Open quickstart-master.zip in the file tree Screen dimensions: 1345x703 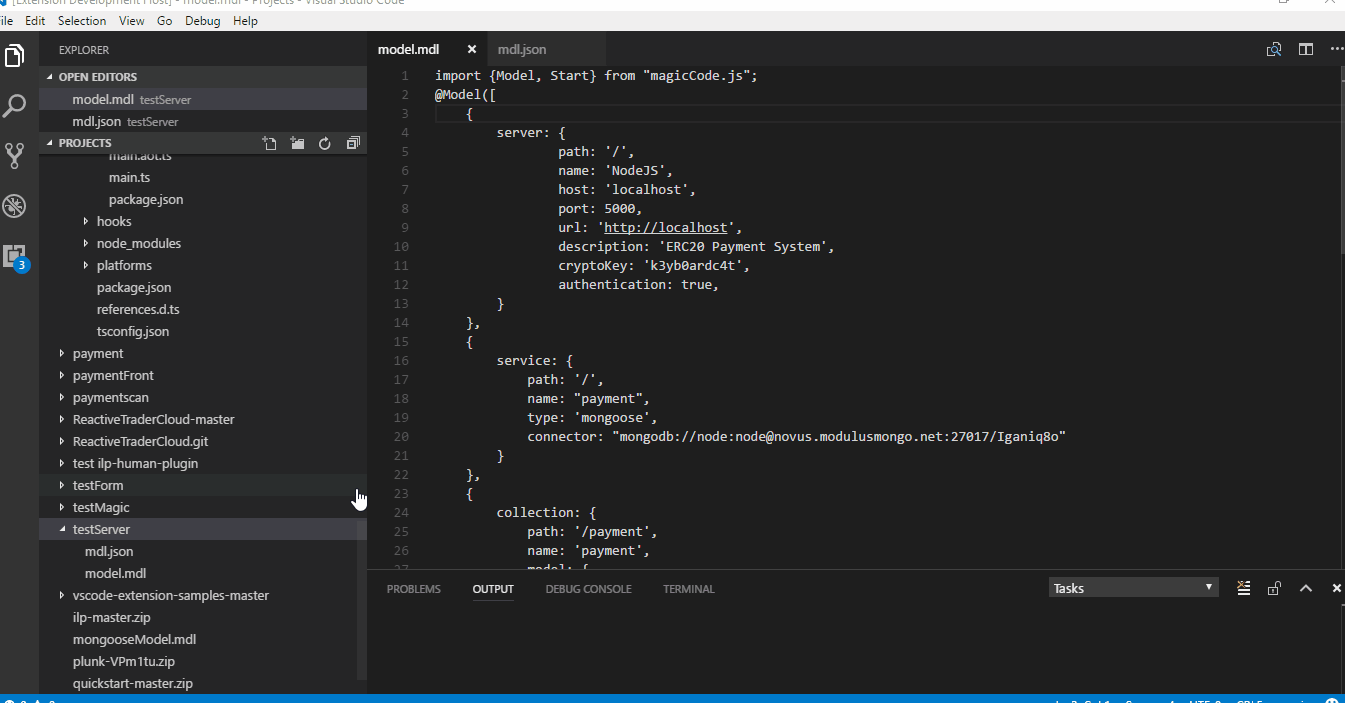pyautogui.click(x=203, y=683)
